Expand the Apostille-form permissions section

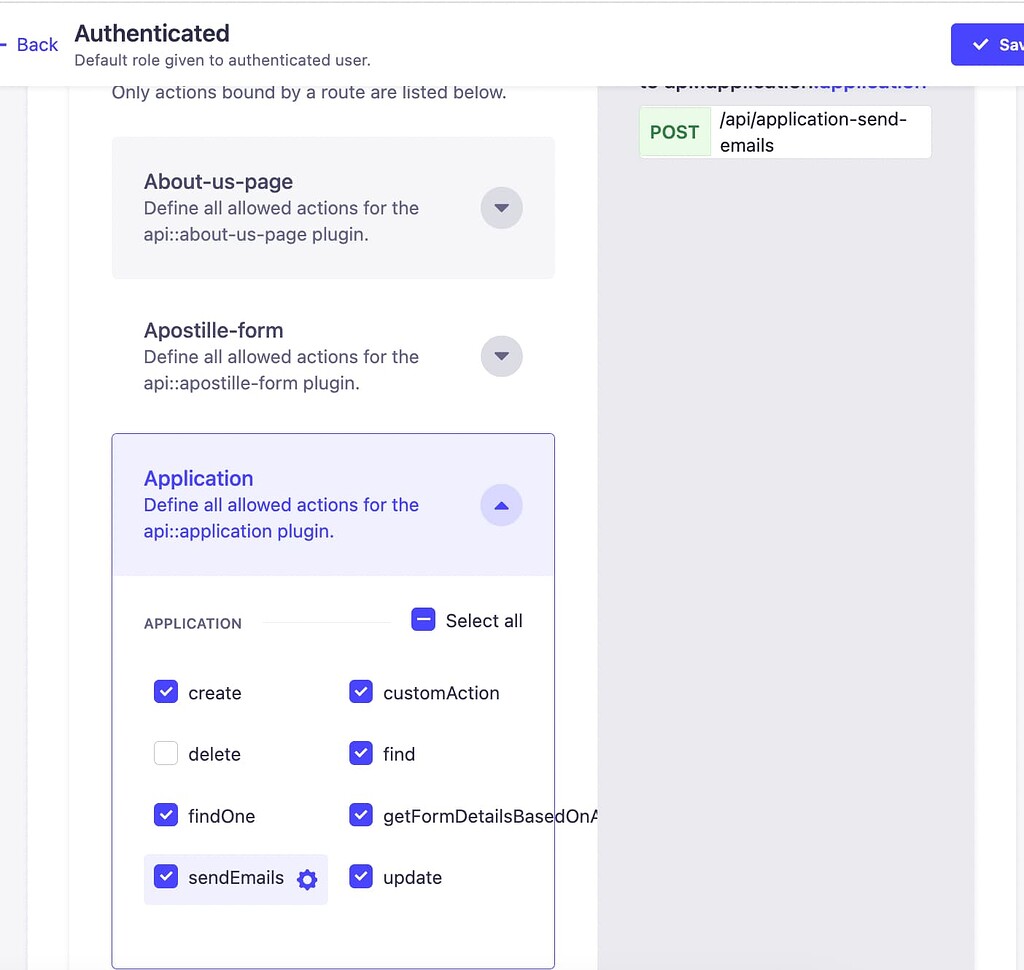pyautogui.click(x=501, y=356)
